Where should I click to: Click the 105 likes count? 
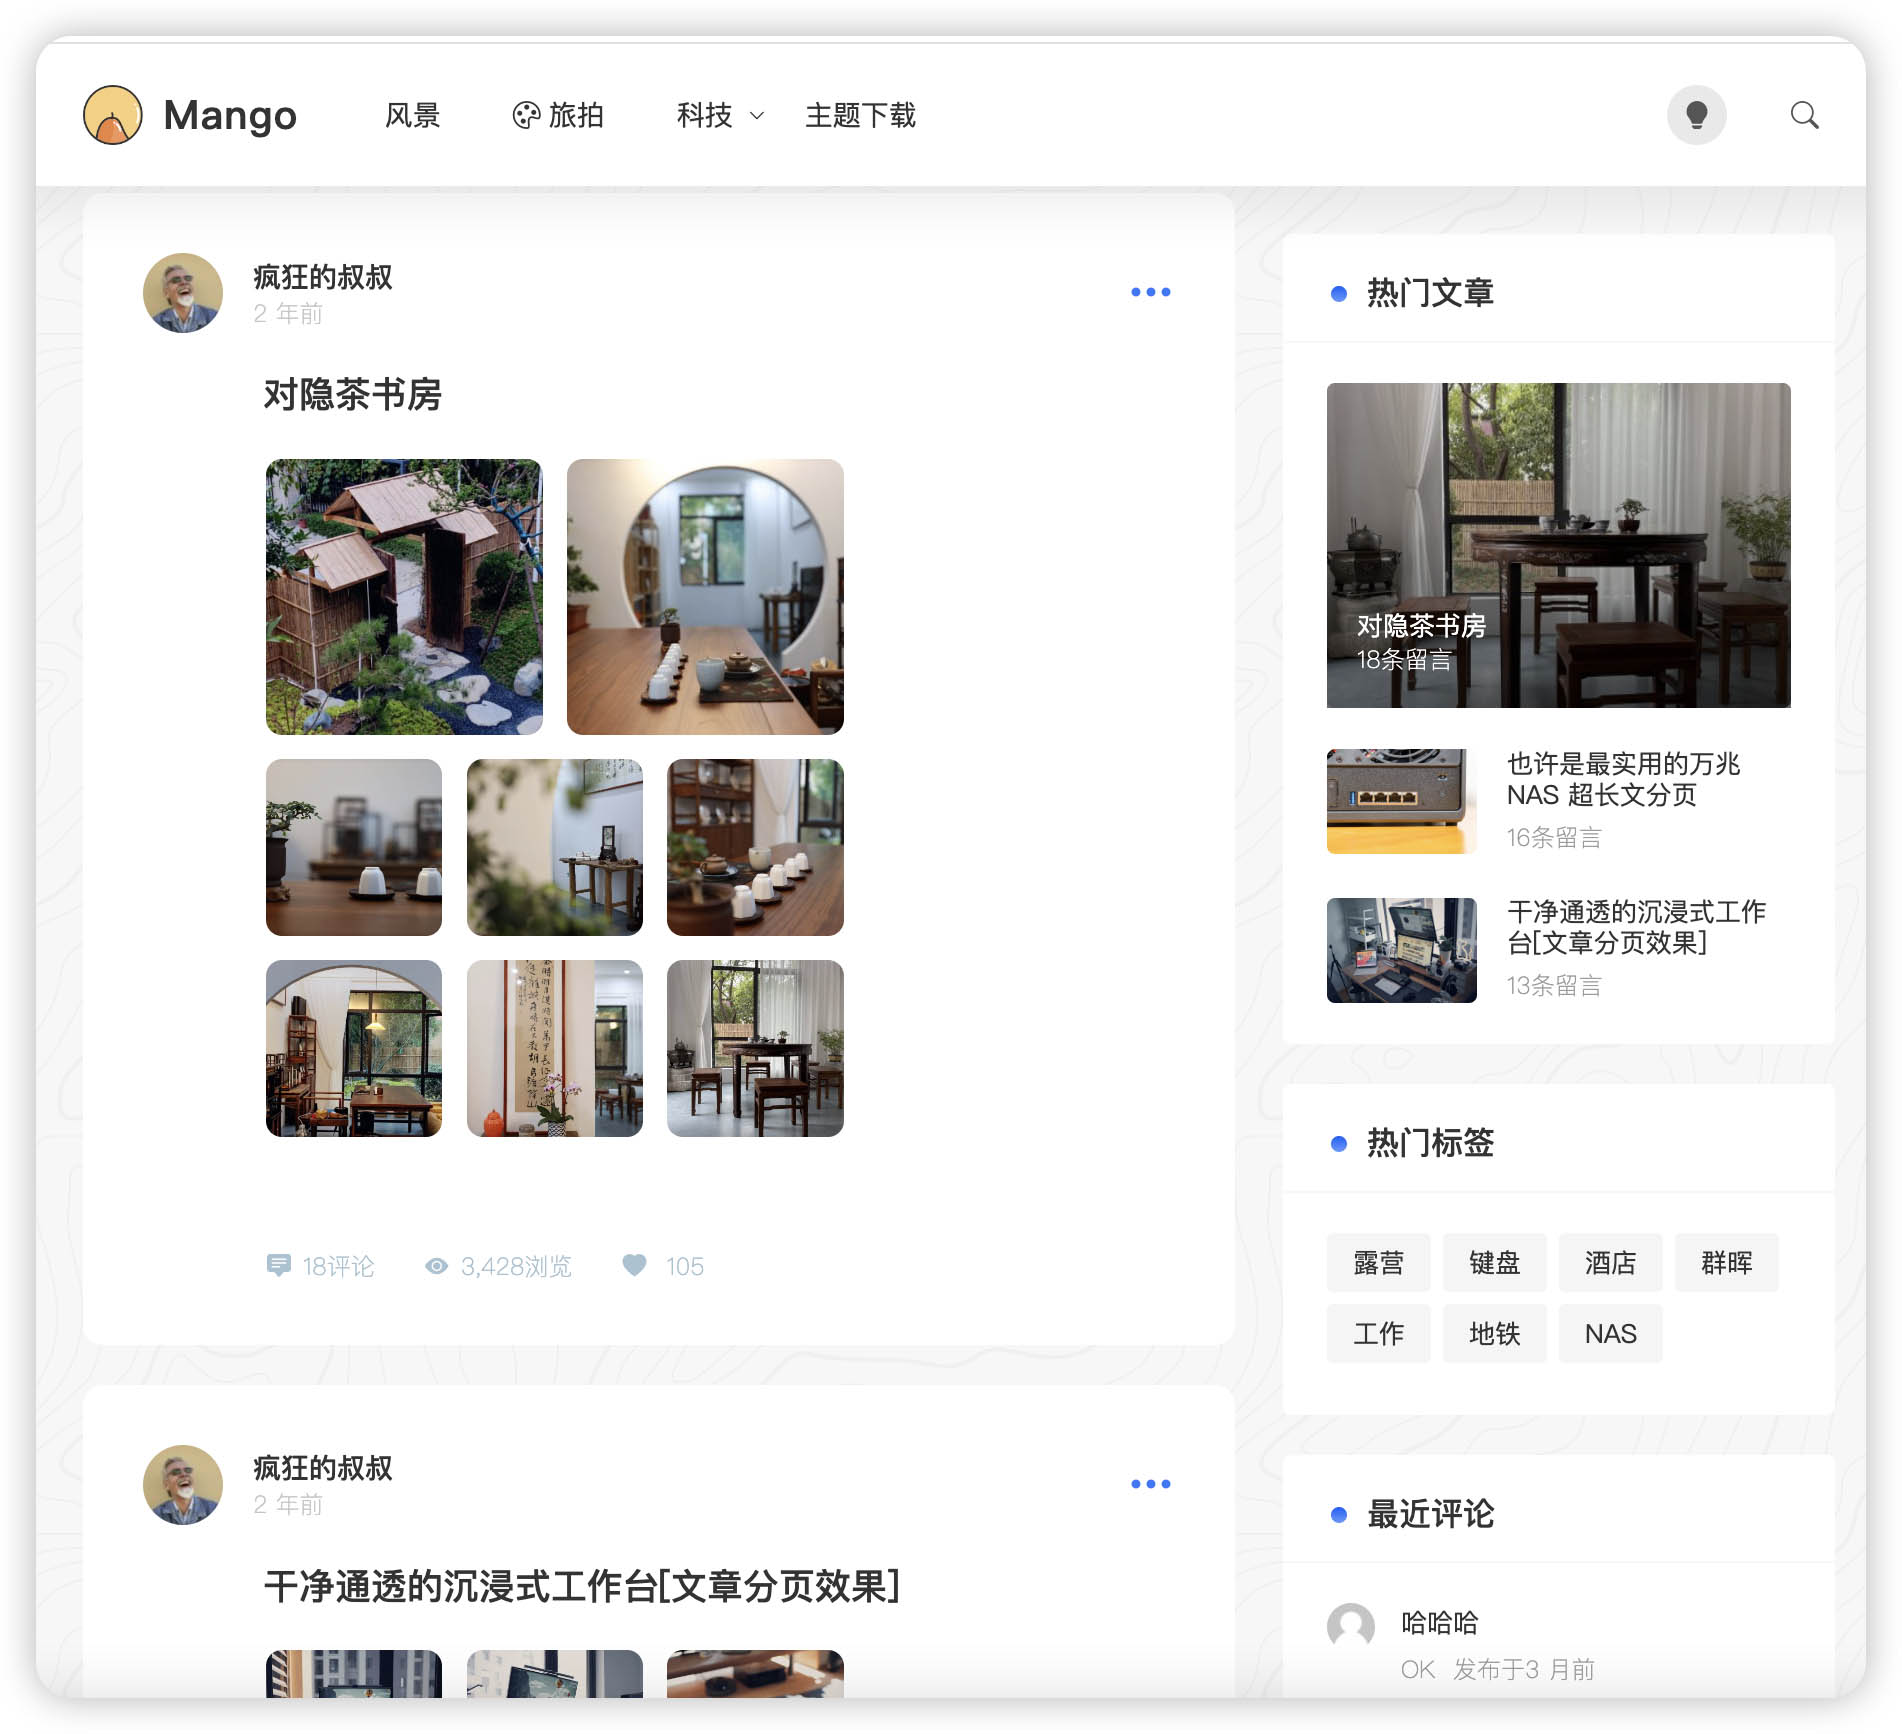point(685,1267)
